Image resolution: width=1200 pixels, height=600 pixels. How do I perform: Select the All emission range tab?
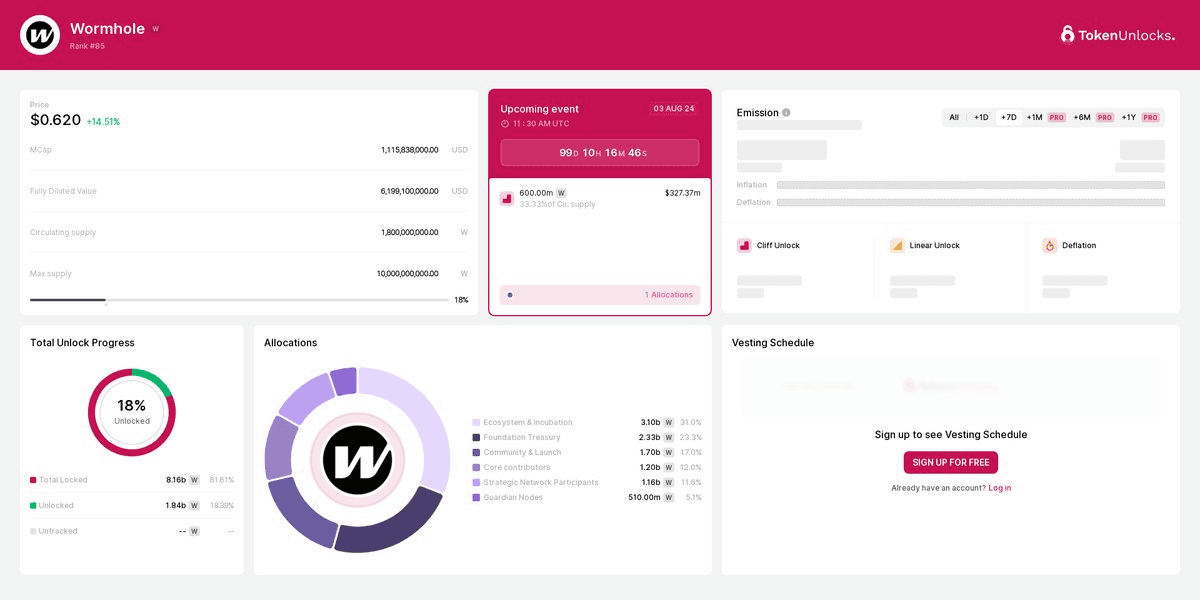click(954, 117)
